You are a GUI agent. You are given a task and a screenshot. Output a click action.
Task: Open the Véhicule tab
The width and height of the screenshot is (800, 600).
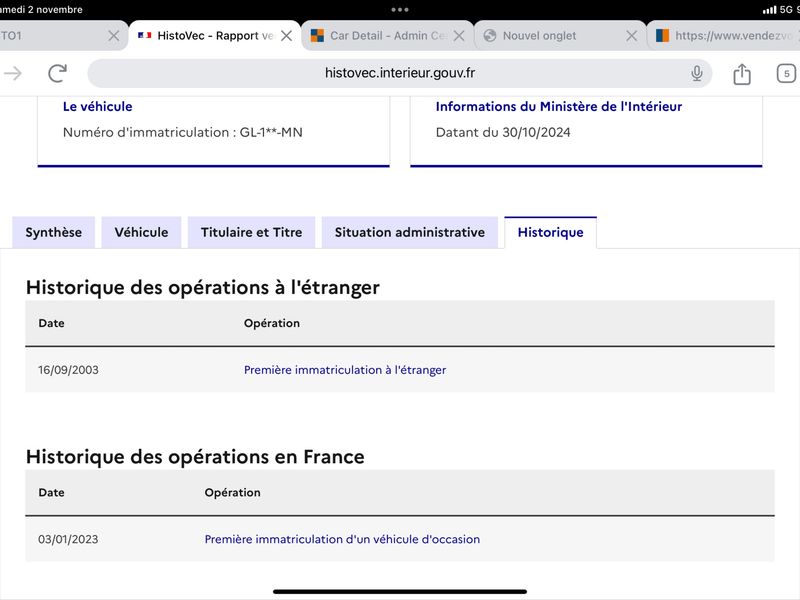coord(141,233)
